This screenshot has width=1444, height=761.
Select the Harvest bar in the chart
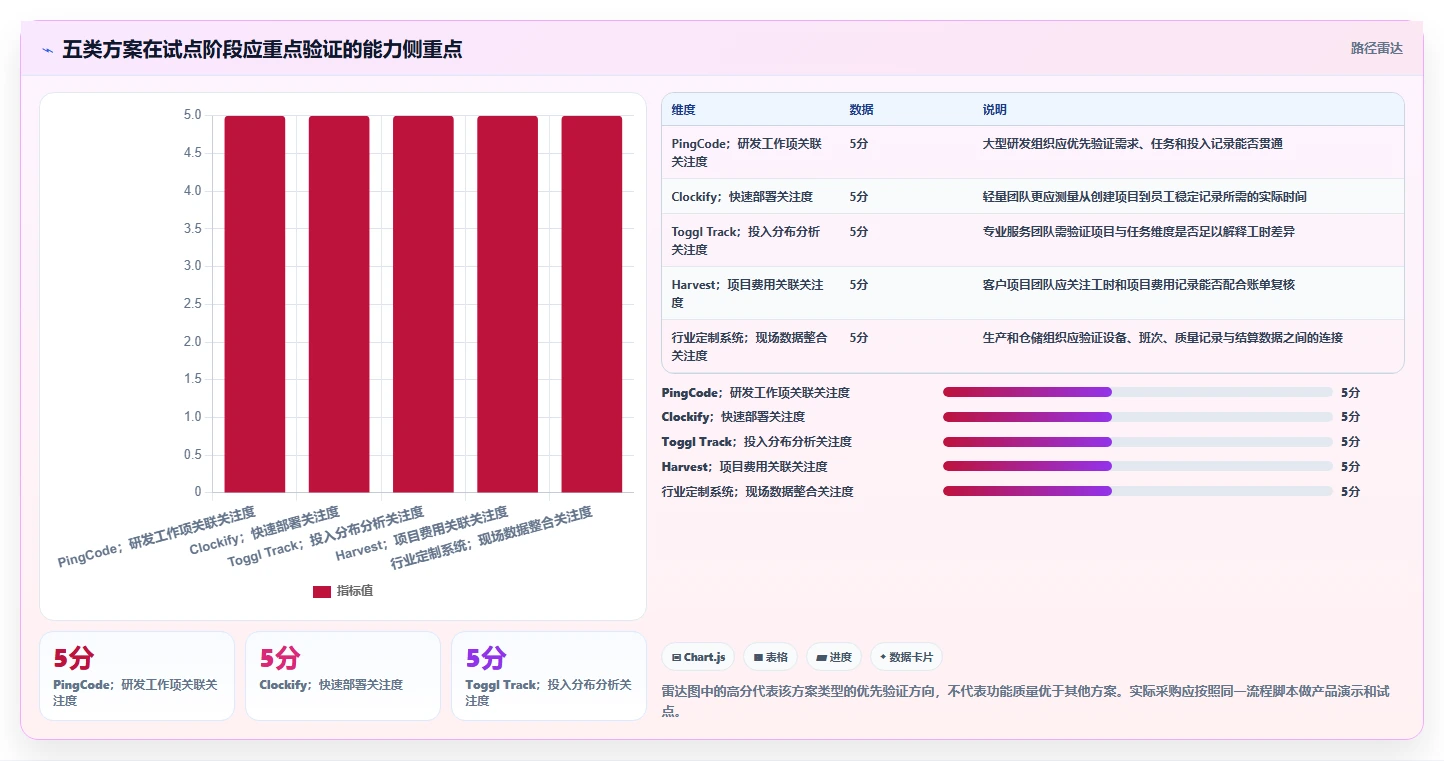tap(507, 304)
